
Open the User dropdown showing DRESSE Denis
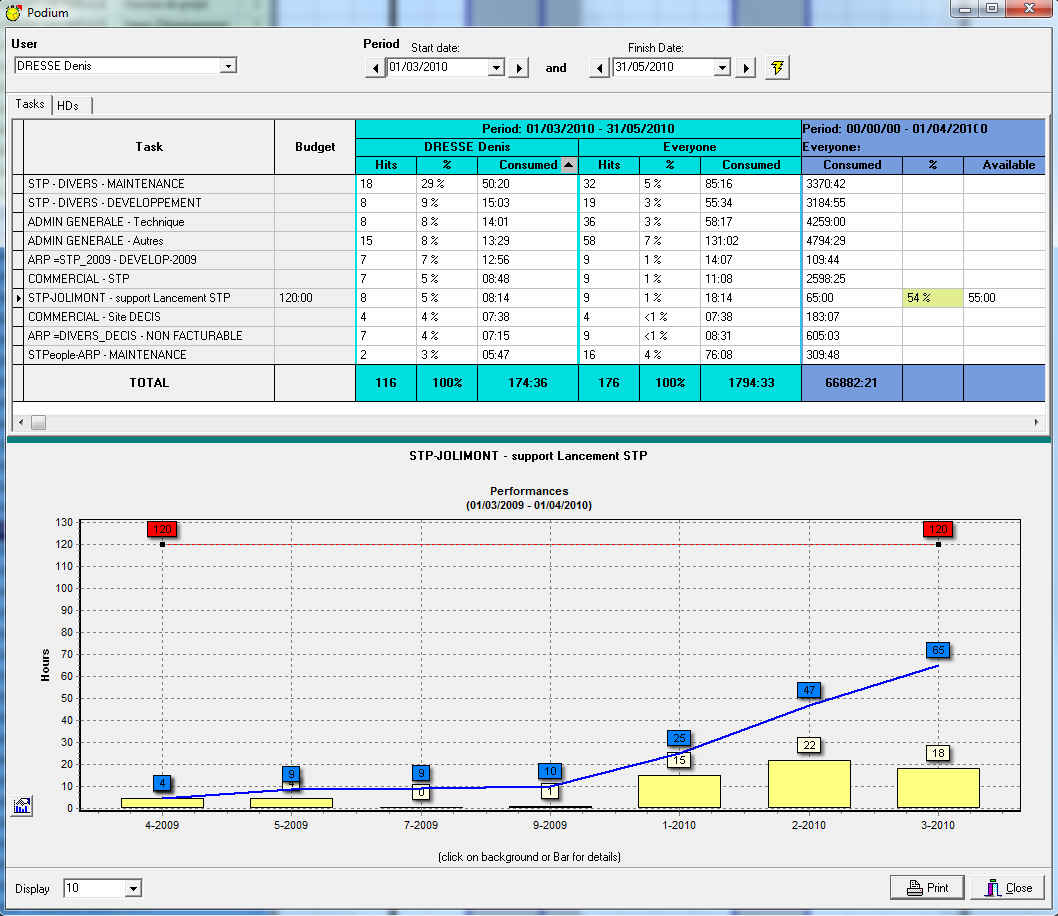tap(228, 66)
